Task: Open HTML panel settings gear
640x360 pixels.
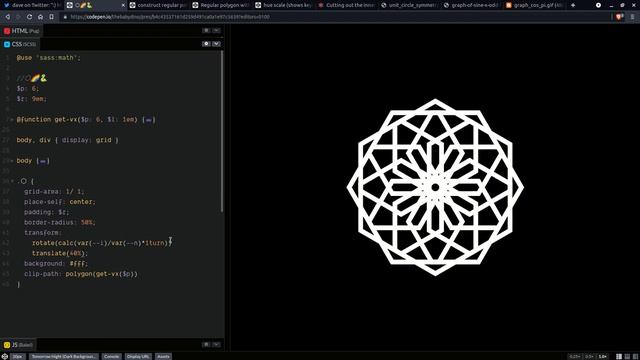Action: click(206, 31)
